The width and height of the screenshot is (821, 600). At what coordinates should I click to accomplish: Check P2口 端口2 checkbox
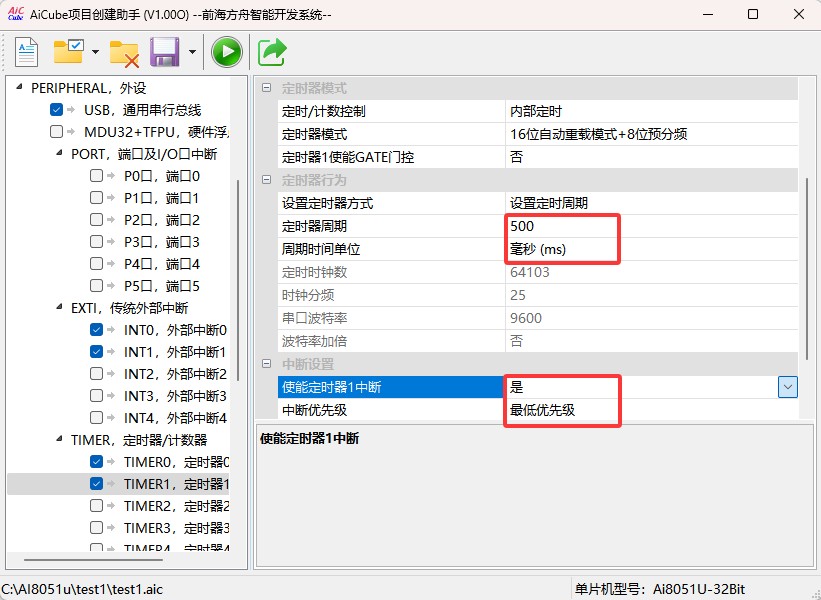click(96, 219)
